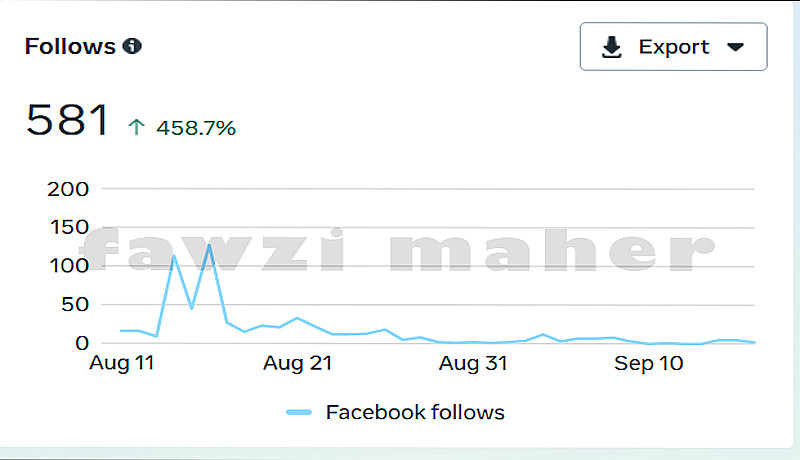Expand the Export dropdown arrow
Screen dimensions: 800x460
coord(735,47)
